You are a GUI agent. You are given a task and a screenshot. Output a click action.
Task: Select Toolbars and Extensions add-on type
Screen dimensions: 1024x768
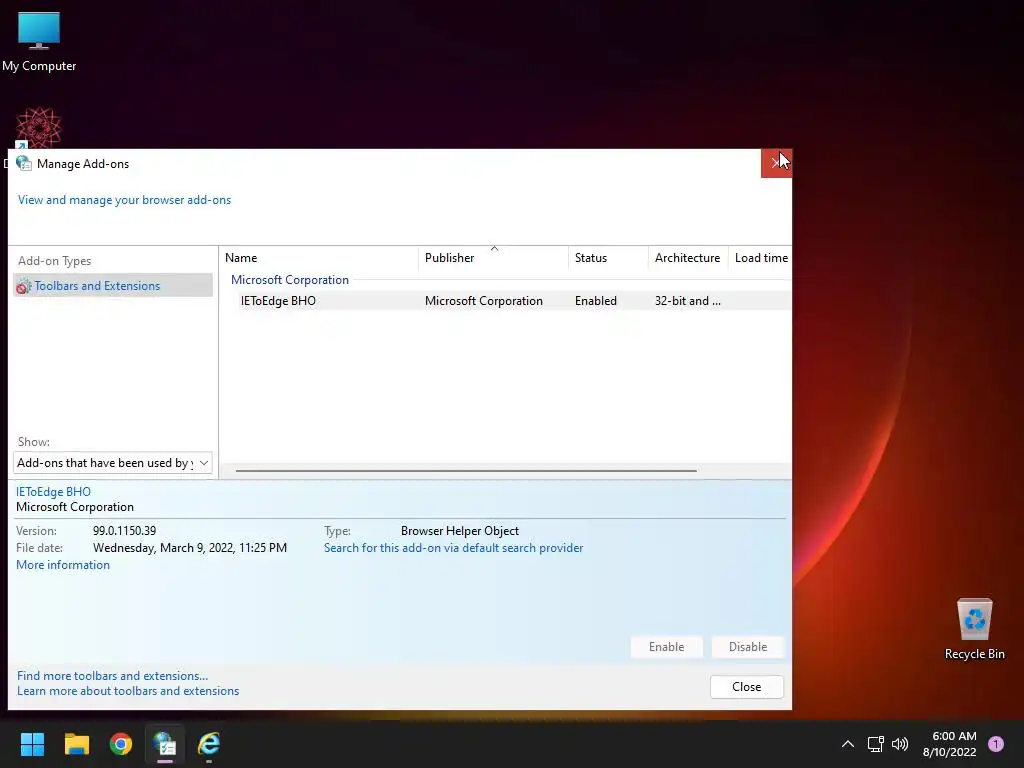[x=112, y=285]
